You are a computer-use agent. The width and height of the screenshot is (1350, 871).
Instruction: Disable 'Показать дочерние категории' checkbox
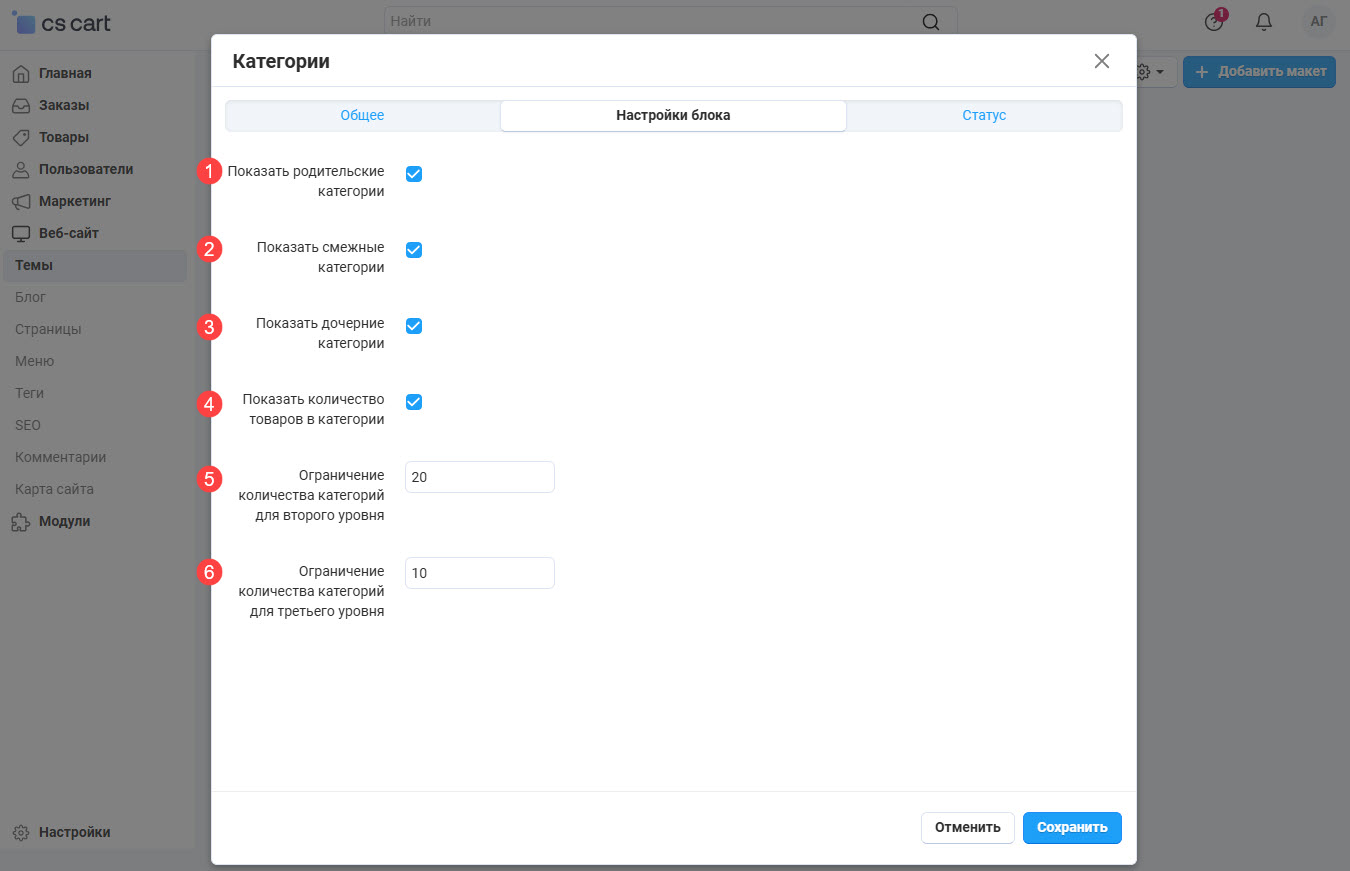[x=414, y=326]
